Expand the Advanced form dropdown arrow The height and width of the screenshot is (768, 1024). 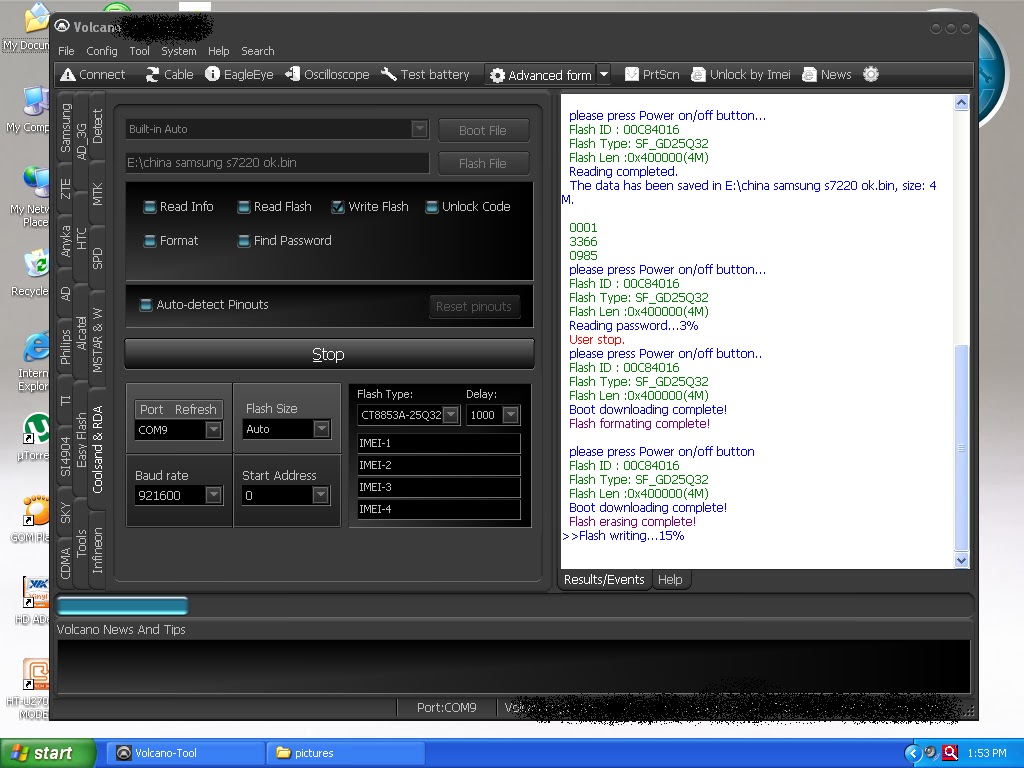point(604,74)
